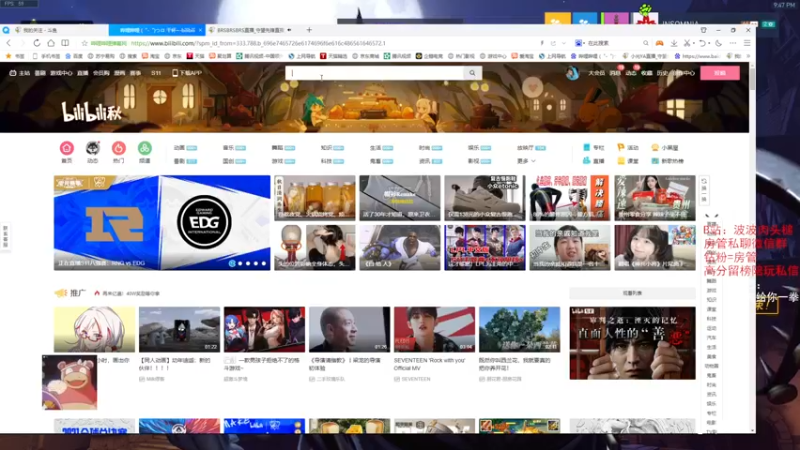Open the browser downloads arrow icon
The width and height of the screenshot is (800, 450).
tap(674, 43)
